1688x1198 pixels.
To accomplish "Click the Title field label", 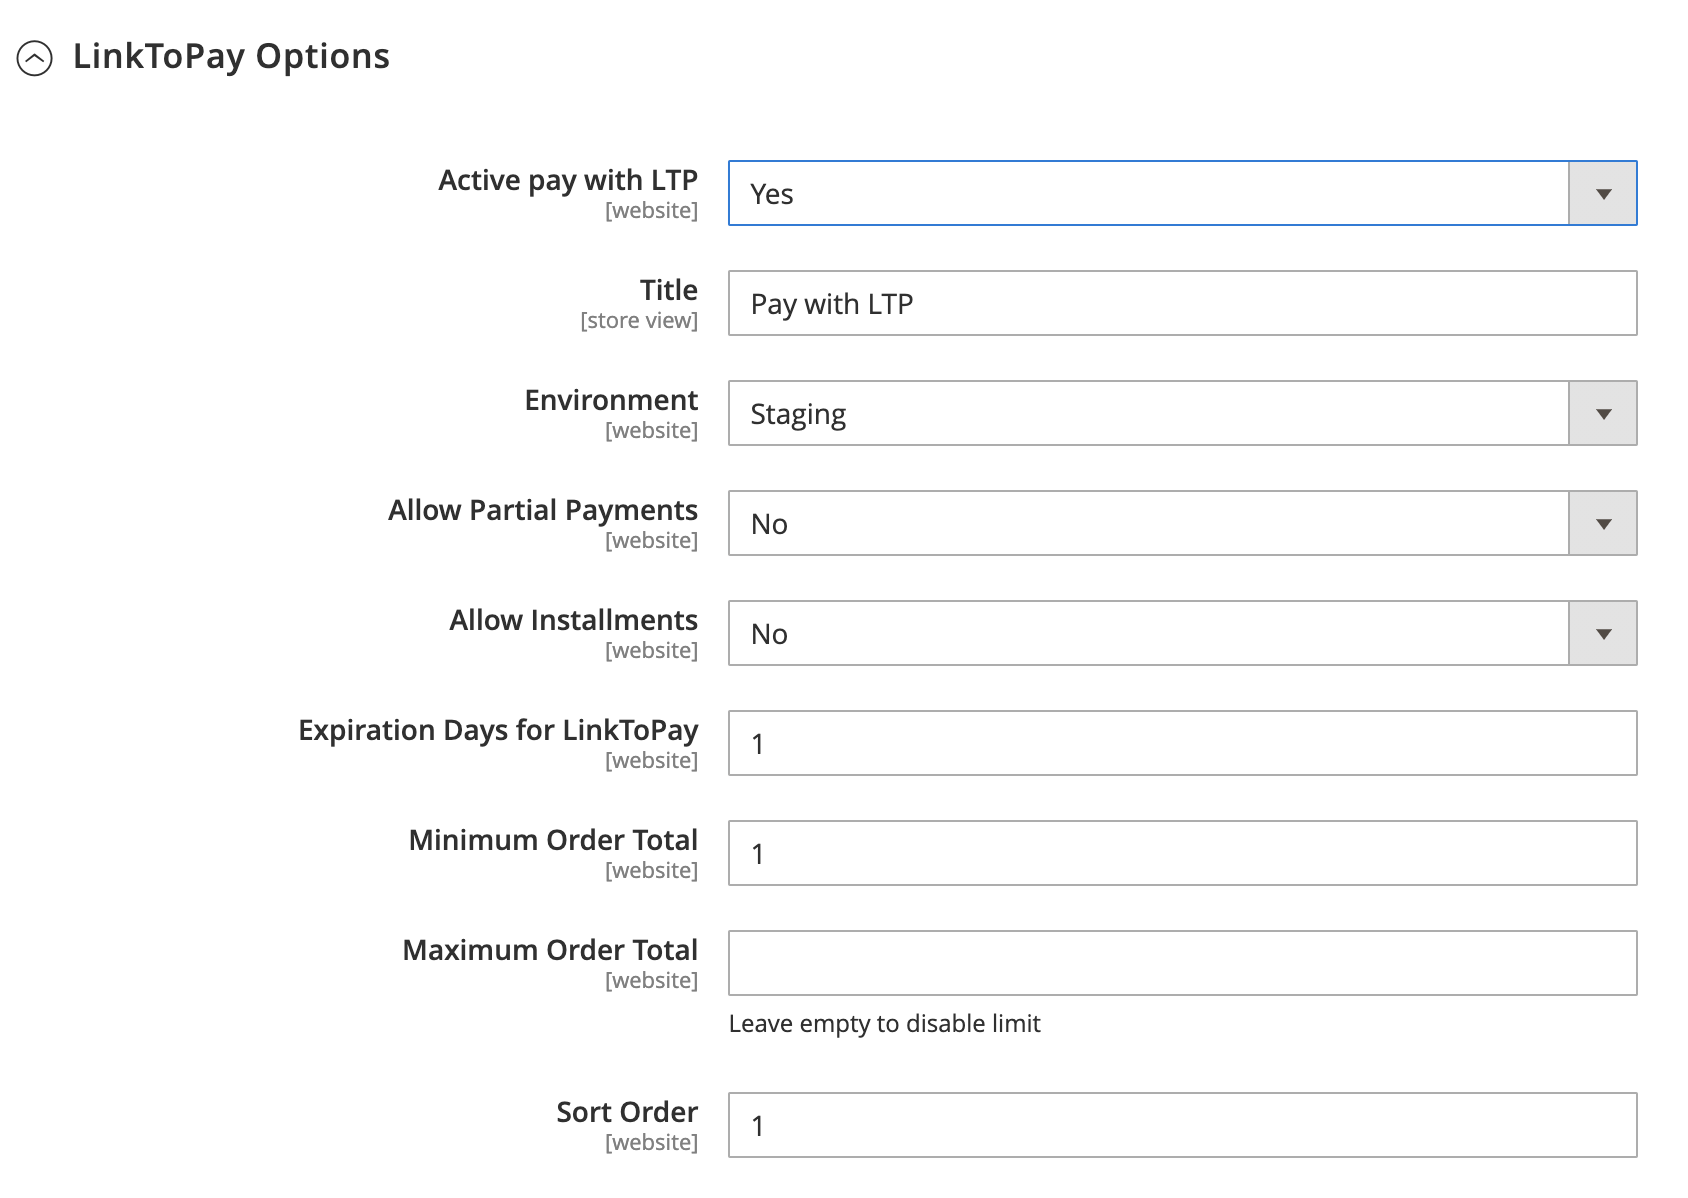I will (669, 290).
